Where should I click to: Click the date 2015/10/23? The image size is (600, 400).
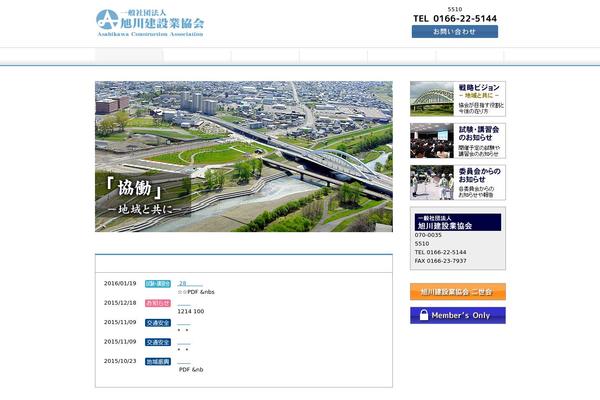[x=120, y=361]
